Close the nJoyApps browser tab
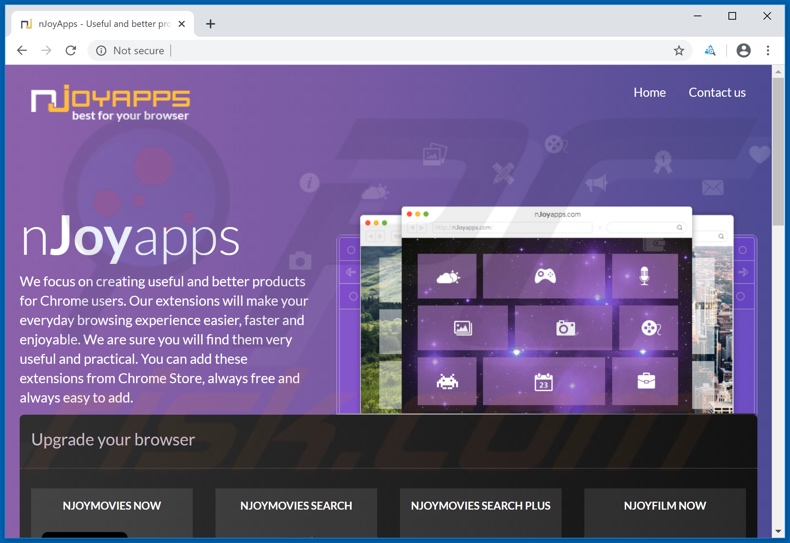Image resolution: width=790 pixels, height=543 pixels. point(182,24)
